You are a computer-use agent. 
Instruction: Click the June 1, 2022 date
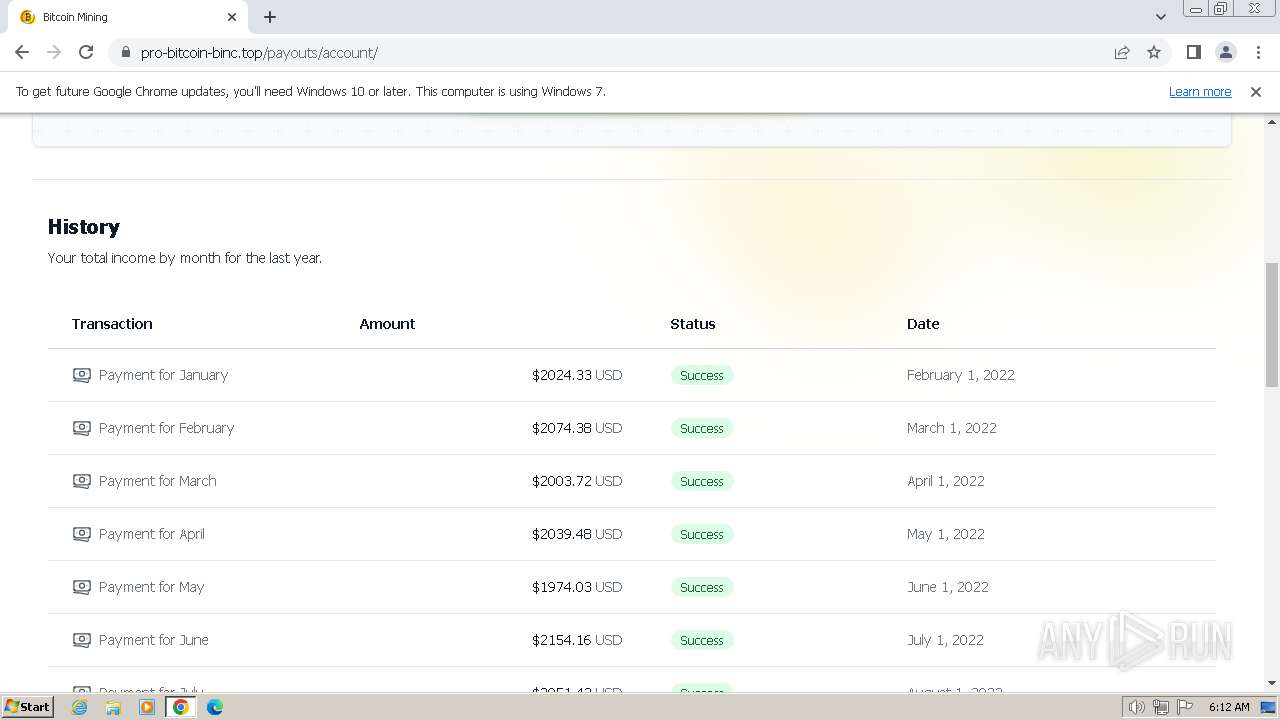point(948,587)
